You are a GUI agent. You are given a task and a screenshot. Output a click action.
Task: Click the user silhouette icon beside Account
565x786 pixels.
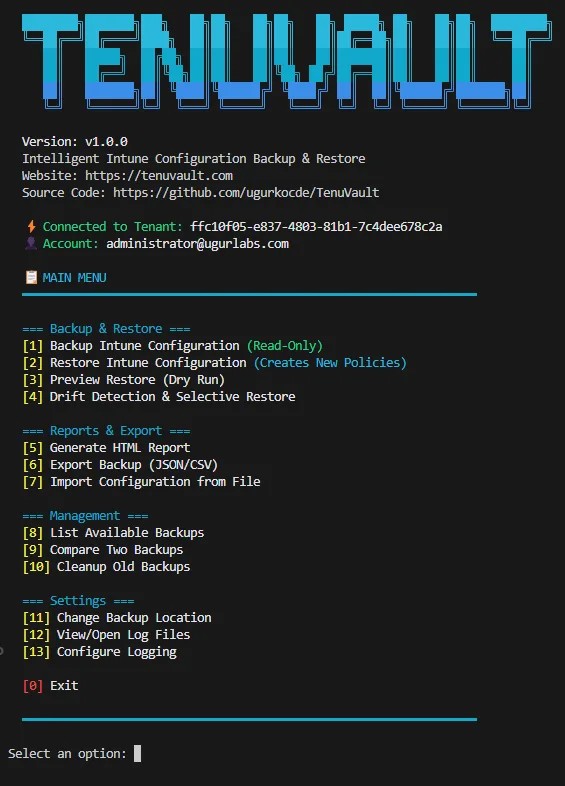tap(31, 244)
